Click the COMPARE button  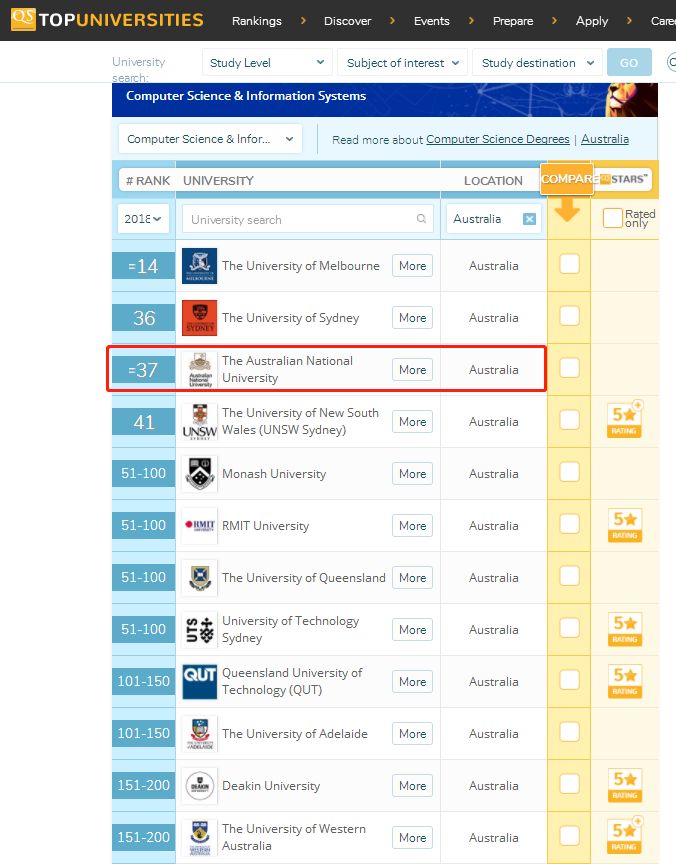coord(567,179)
